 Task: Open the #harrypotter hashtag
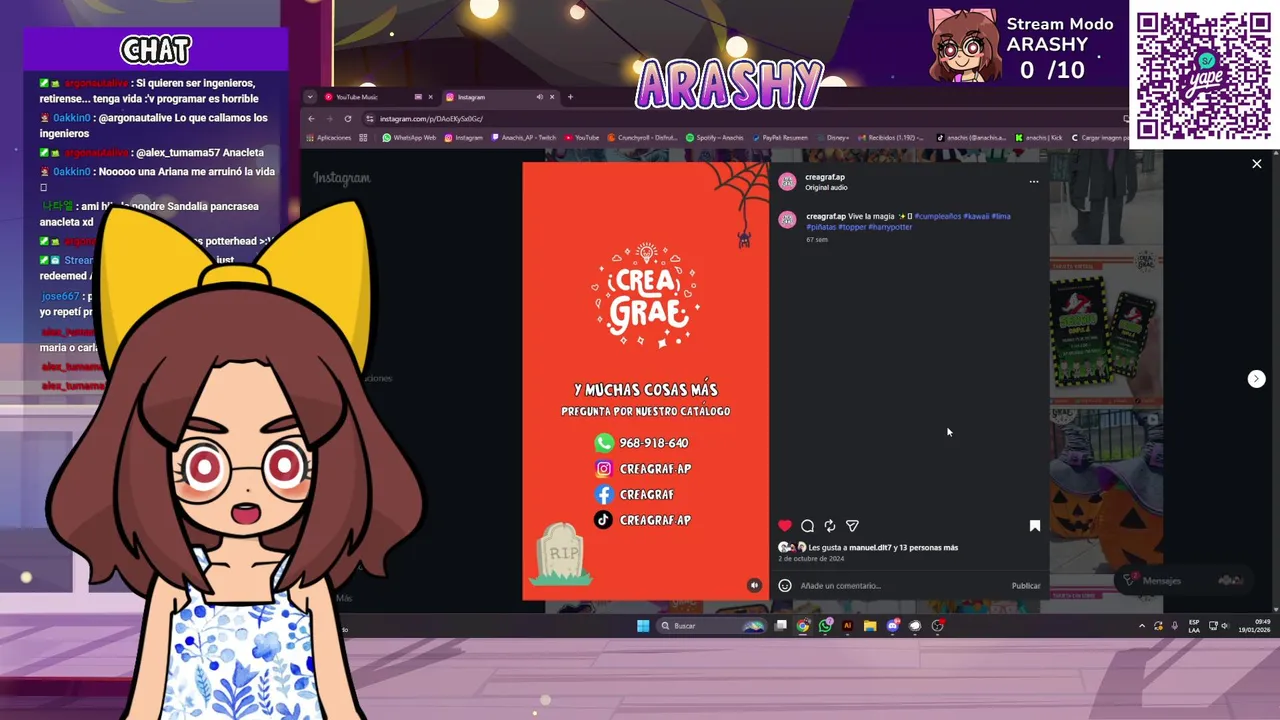point(890,227)
